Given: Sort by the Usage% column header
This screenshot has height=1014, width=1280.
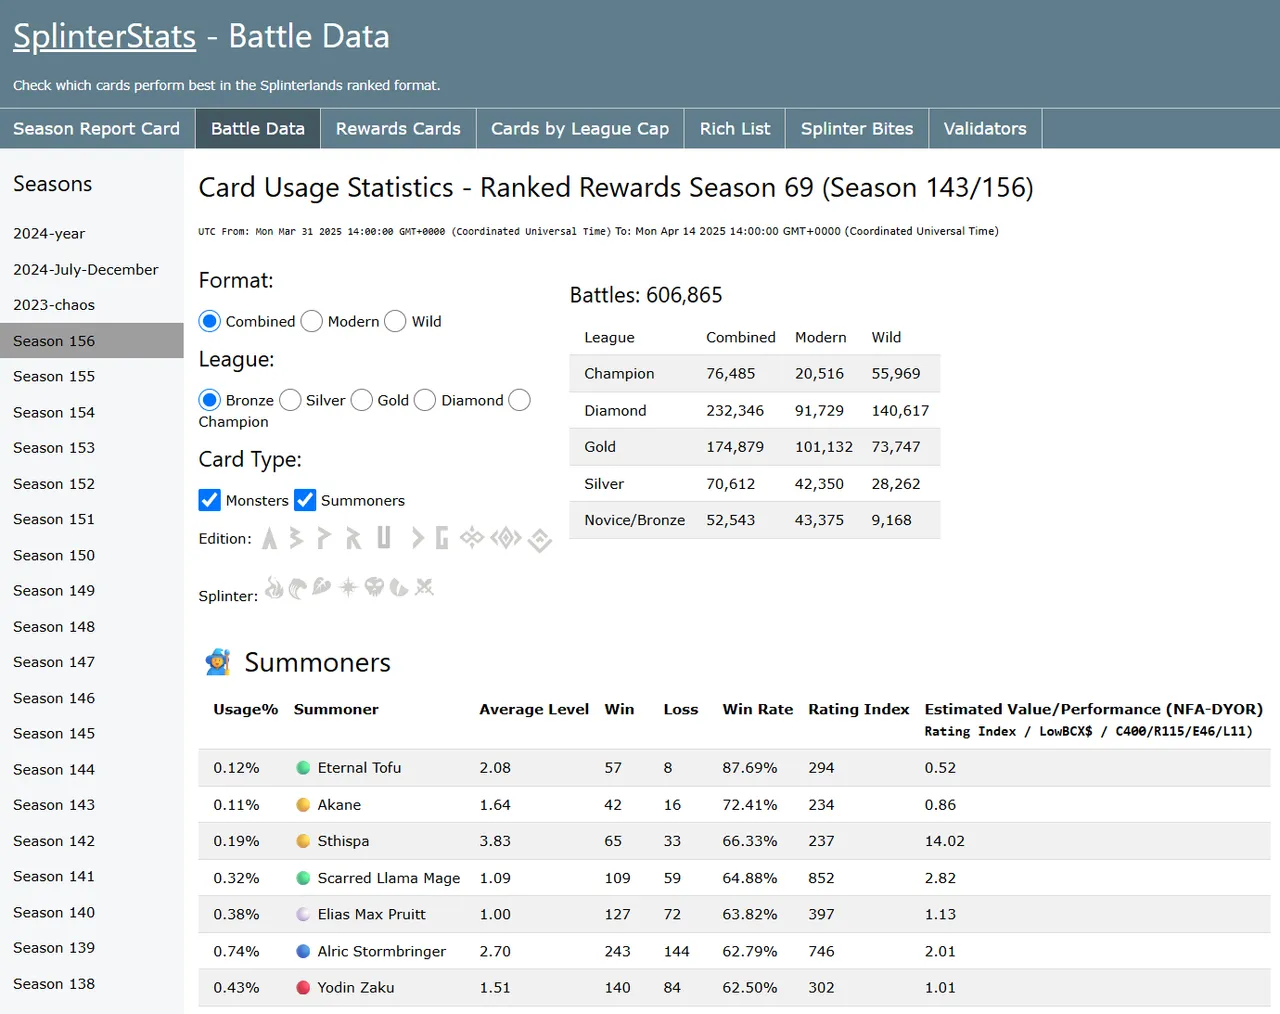Looking at the screenshot, I should click(246, 709).
